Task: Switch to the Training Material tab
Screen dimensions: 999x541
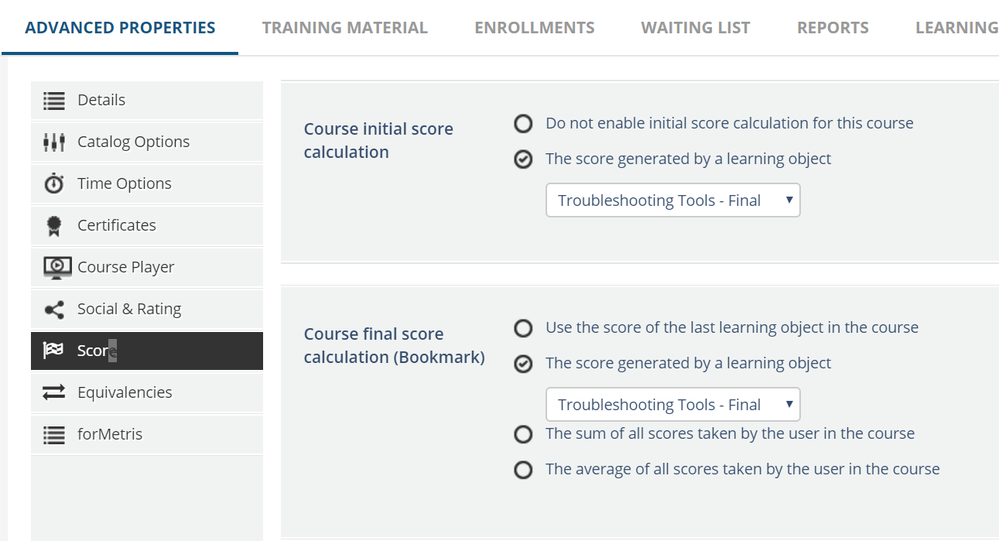Action: point(344,27)
